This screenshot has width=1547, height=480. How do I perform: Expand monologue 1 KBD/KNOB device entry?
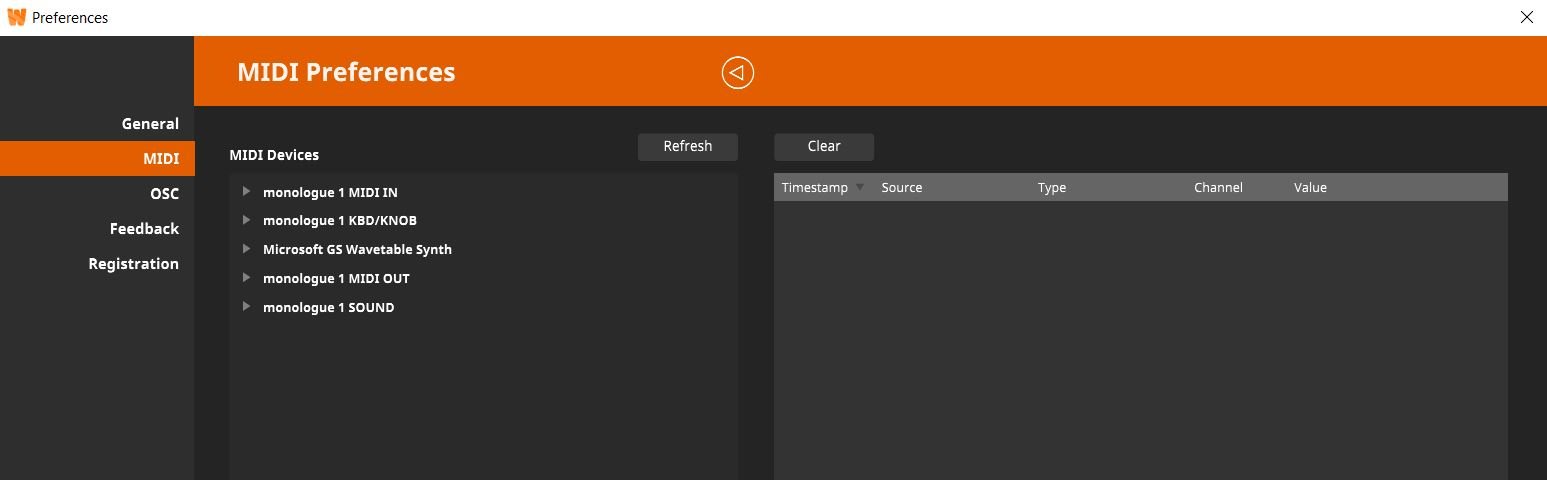(x=246, y=220)
